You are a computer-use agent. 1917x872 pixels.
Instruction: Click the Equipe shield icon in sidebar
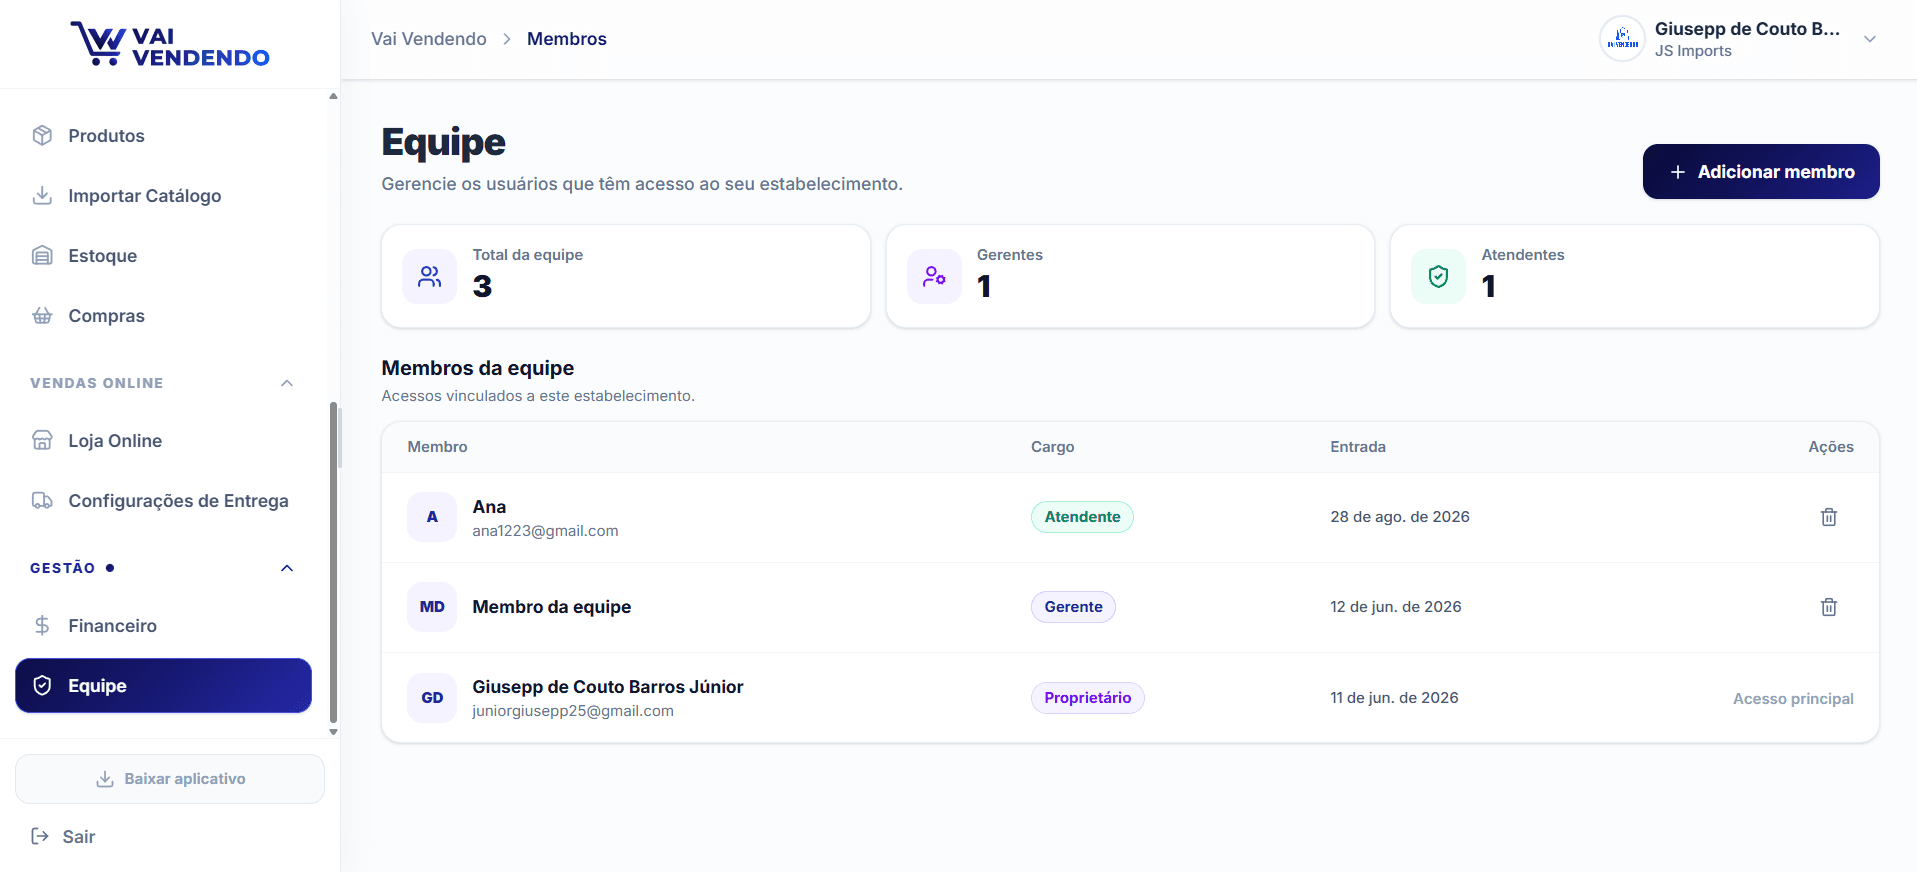click(x=42, y=685)
